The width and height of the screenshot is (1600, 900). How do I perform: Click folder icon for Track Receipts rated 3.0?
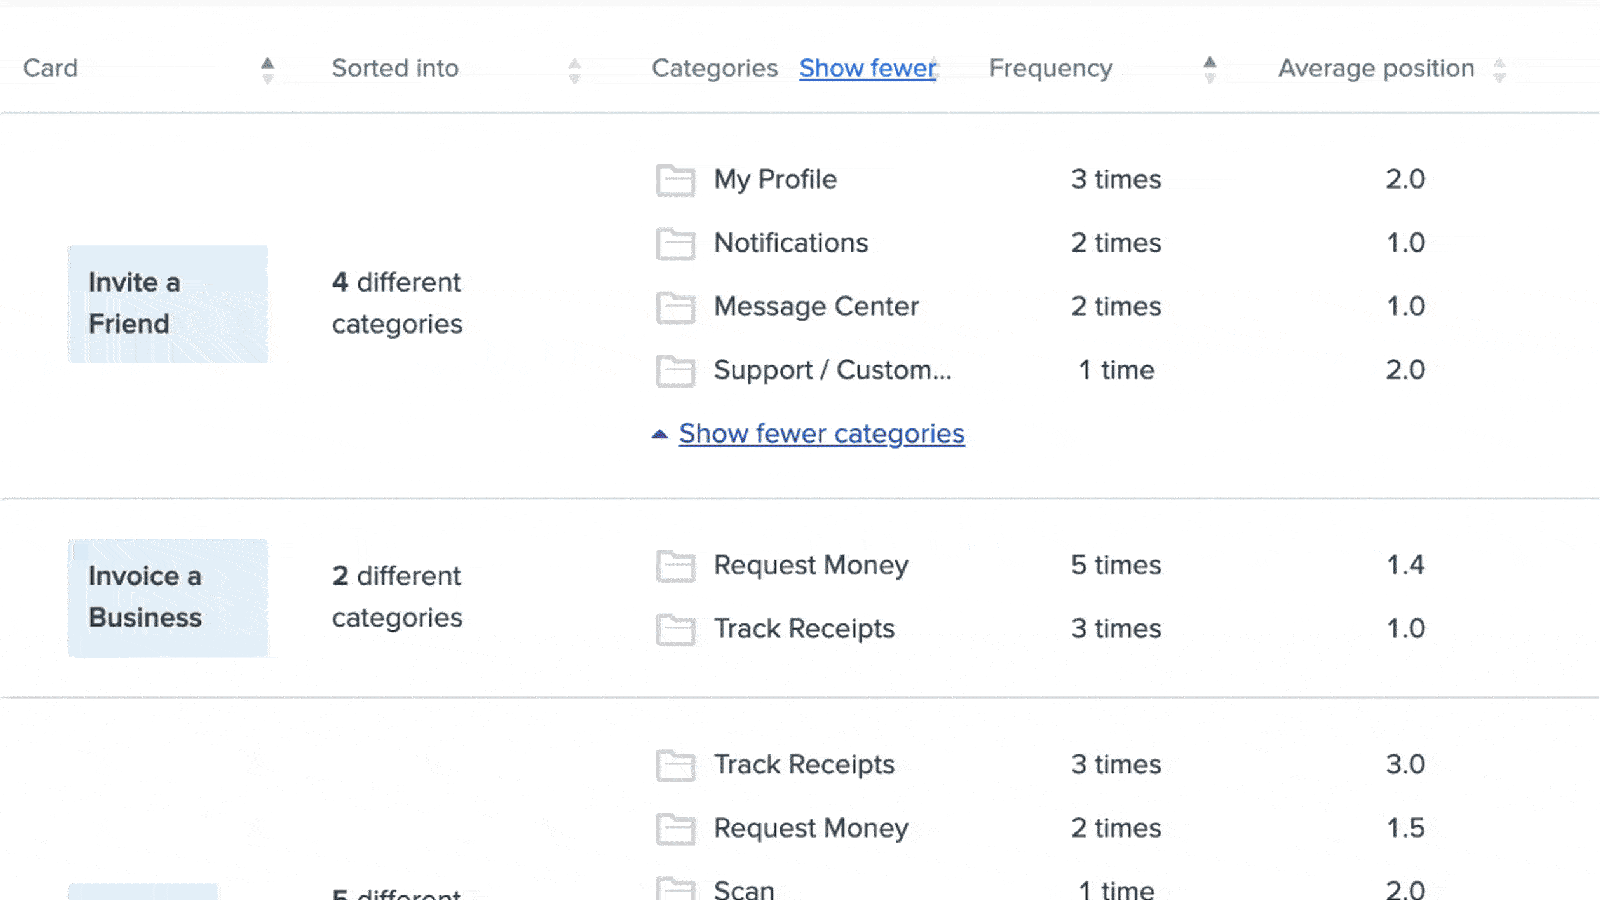coord(675,766)
